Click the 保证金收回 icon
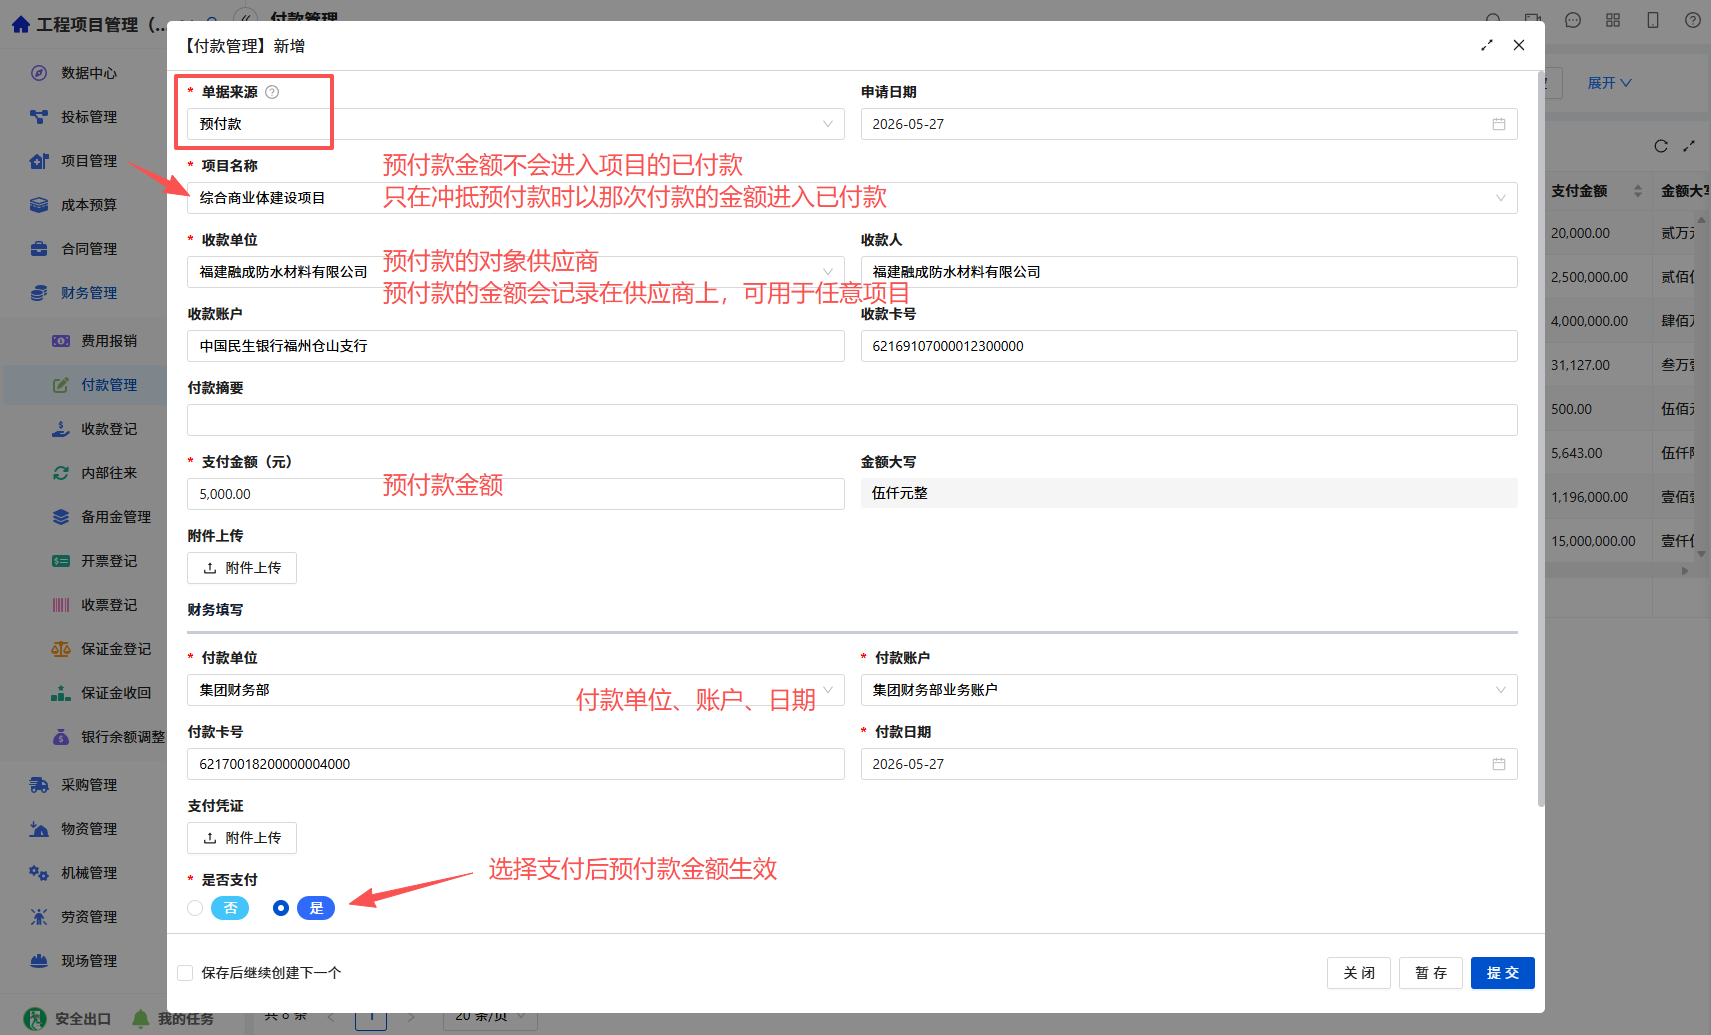 tap(61, 693)
